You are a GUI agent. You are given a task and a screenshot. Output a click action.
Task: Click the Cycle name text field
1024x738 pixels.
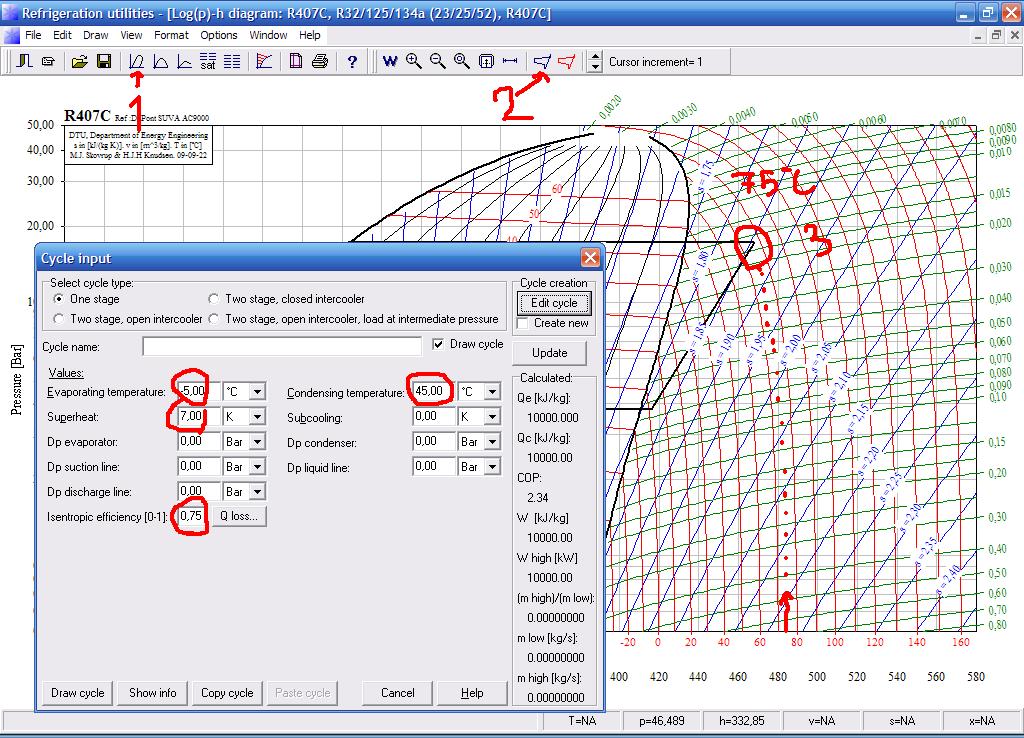(282, 346)
